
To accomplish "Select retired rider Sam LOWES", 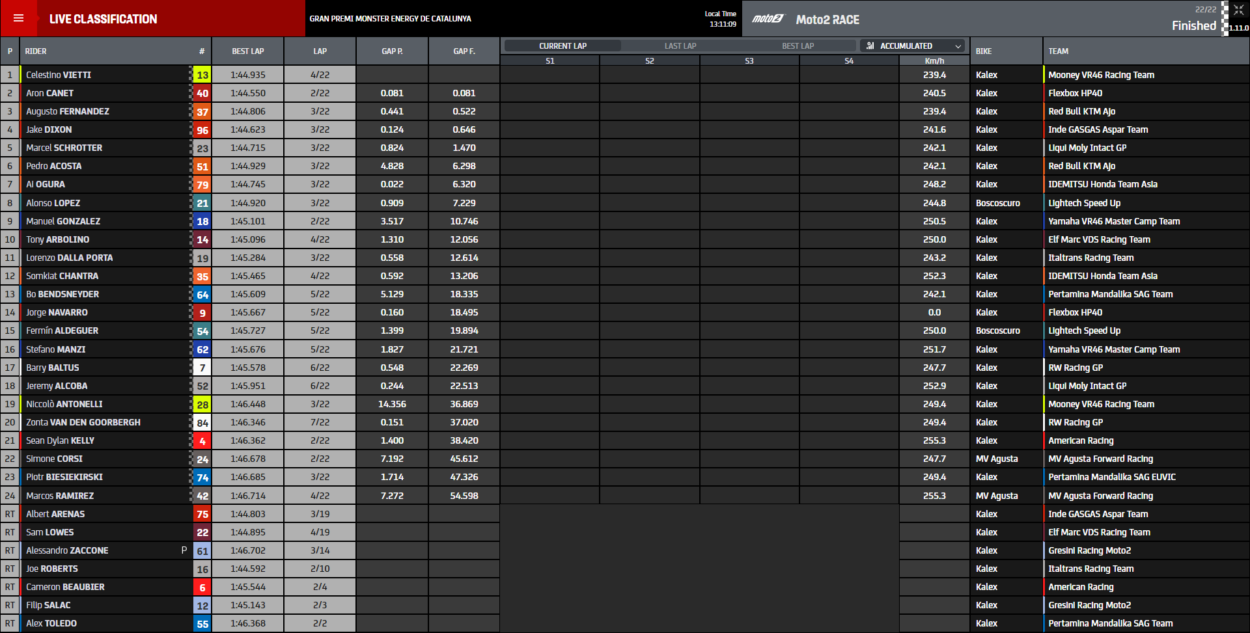I will [x=50, y=532].
